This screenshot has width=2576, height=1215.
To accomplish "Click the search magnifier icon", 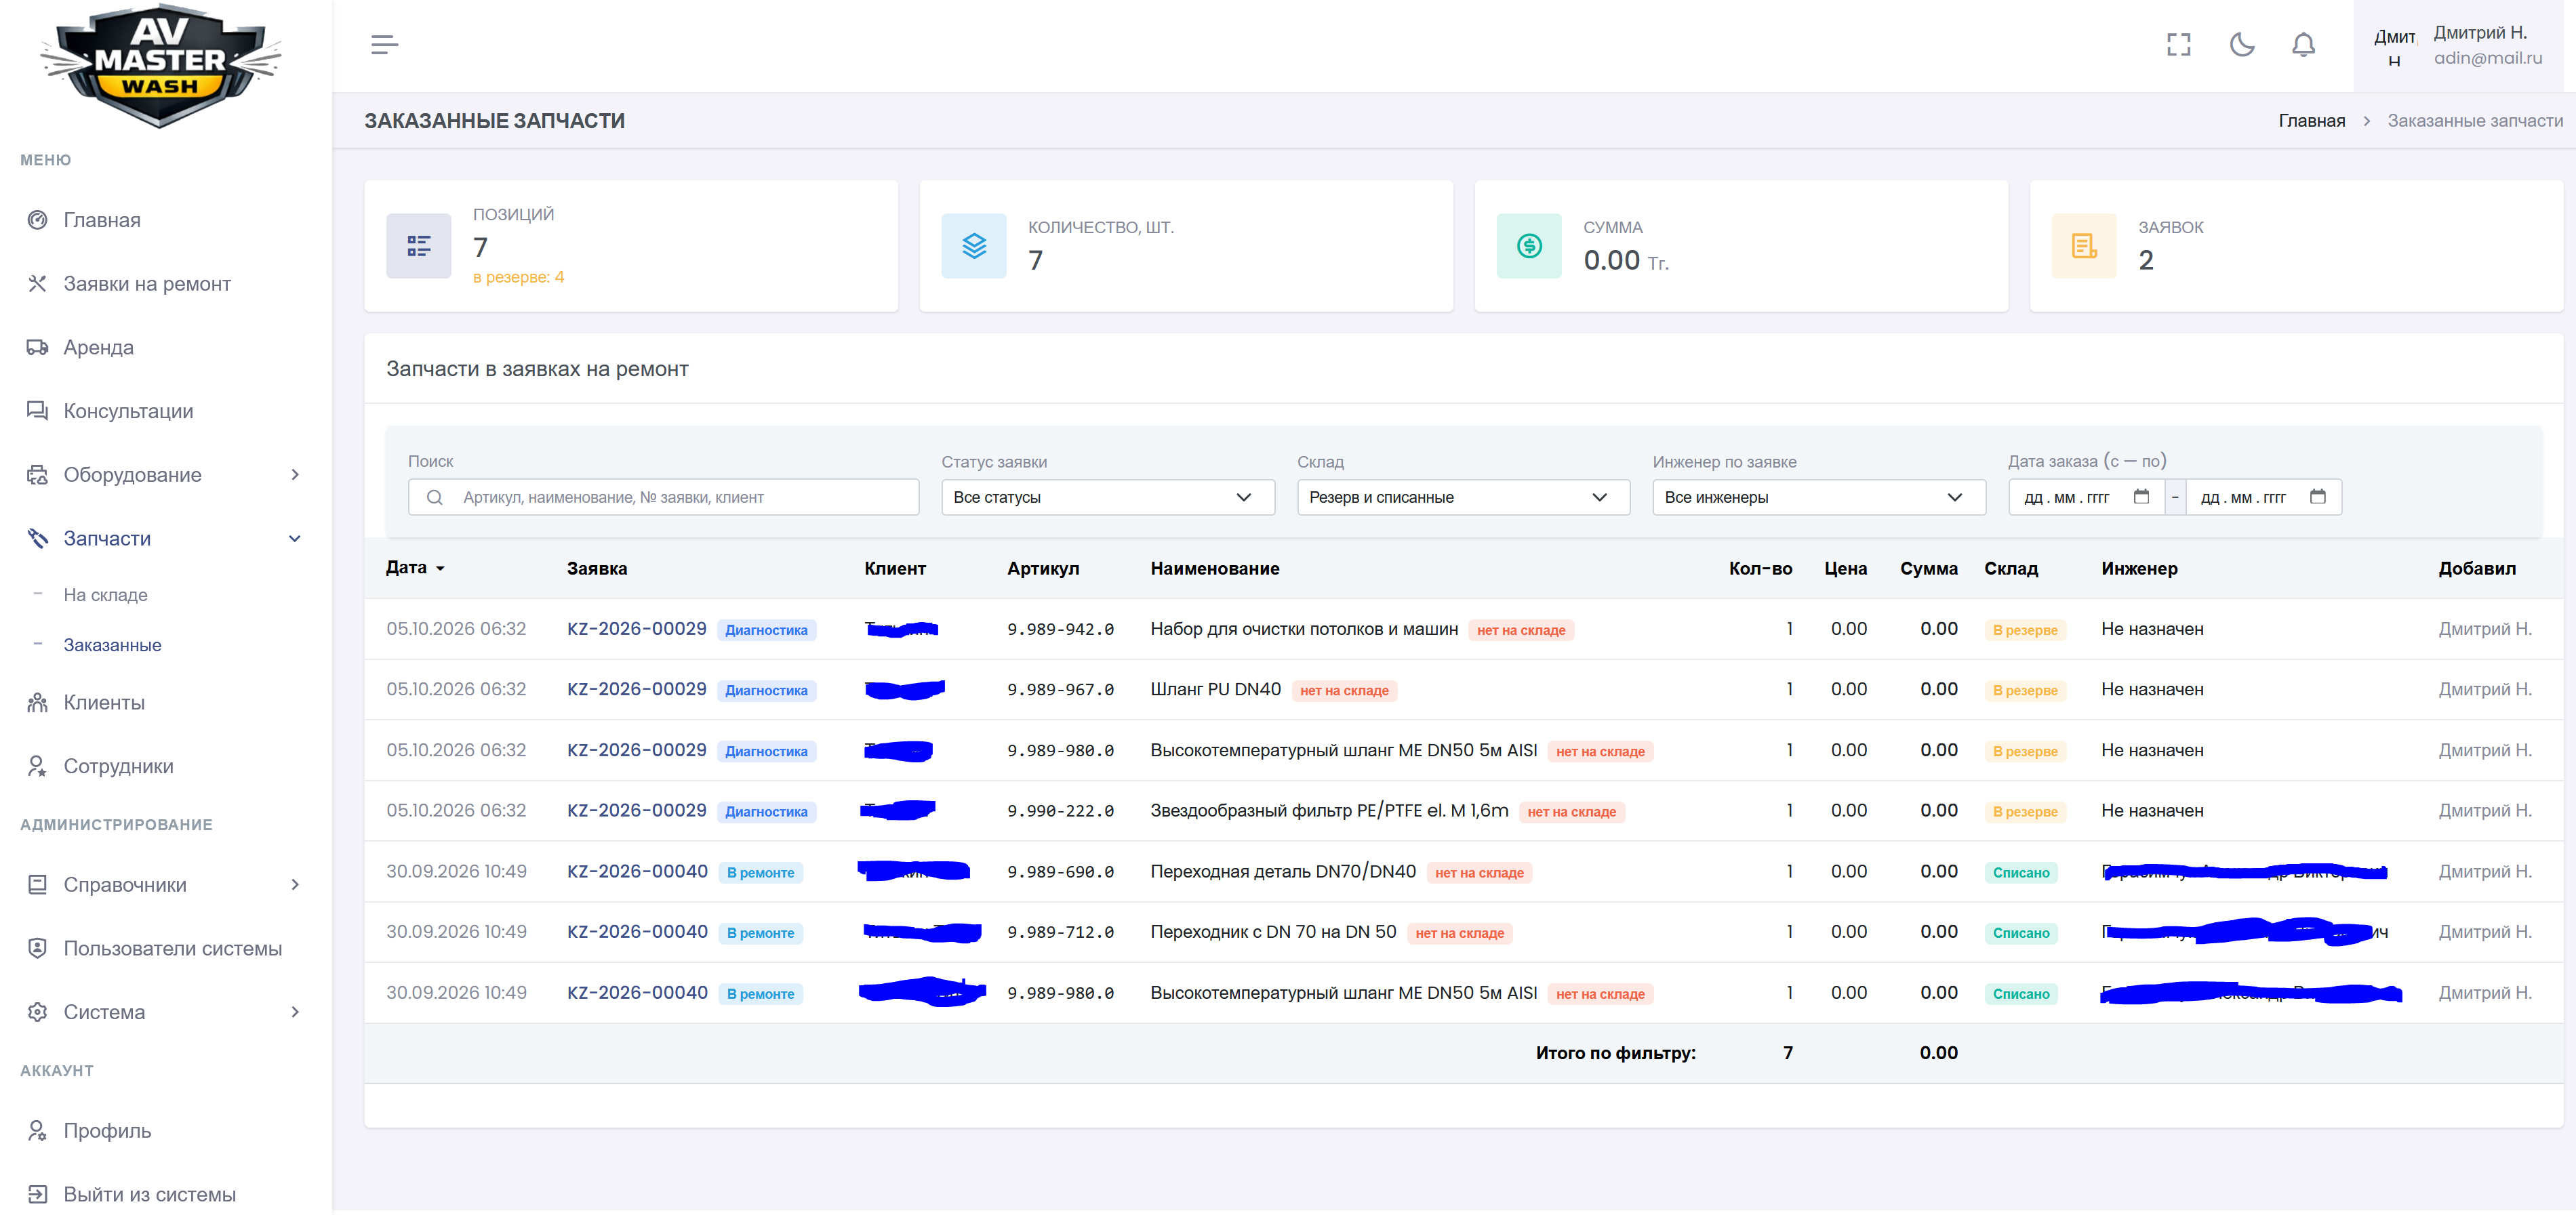I will [x=435, y=498].
